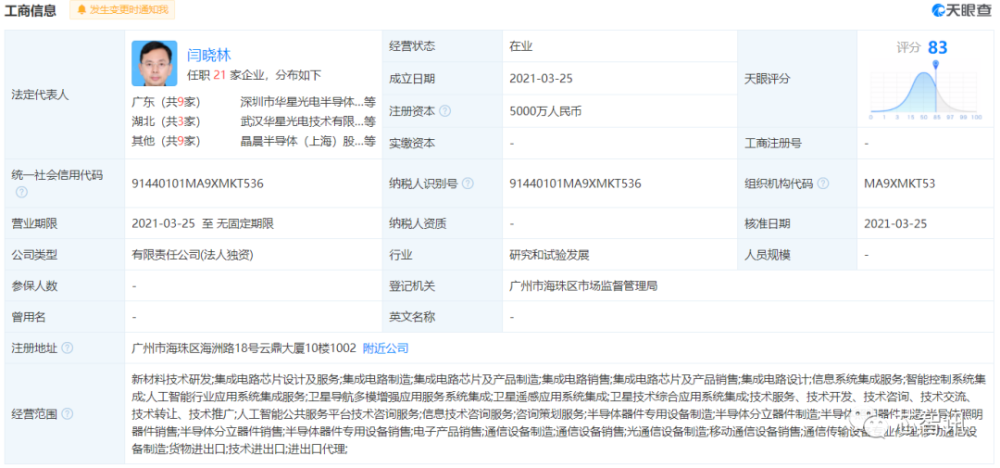Viewport: 1000px width, 468px height.
Task: Click the score number 83
Action: point(938,47)
